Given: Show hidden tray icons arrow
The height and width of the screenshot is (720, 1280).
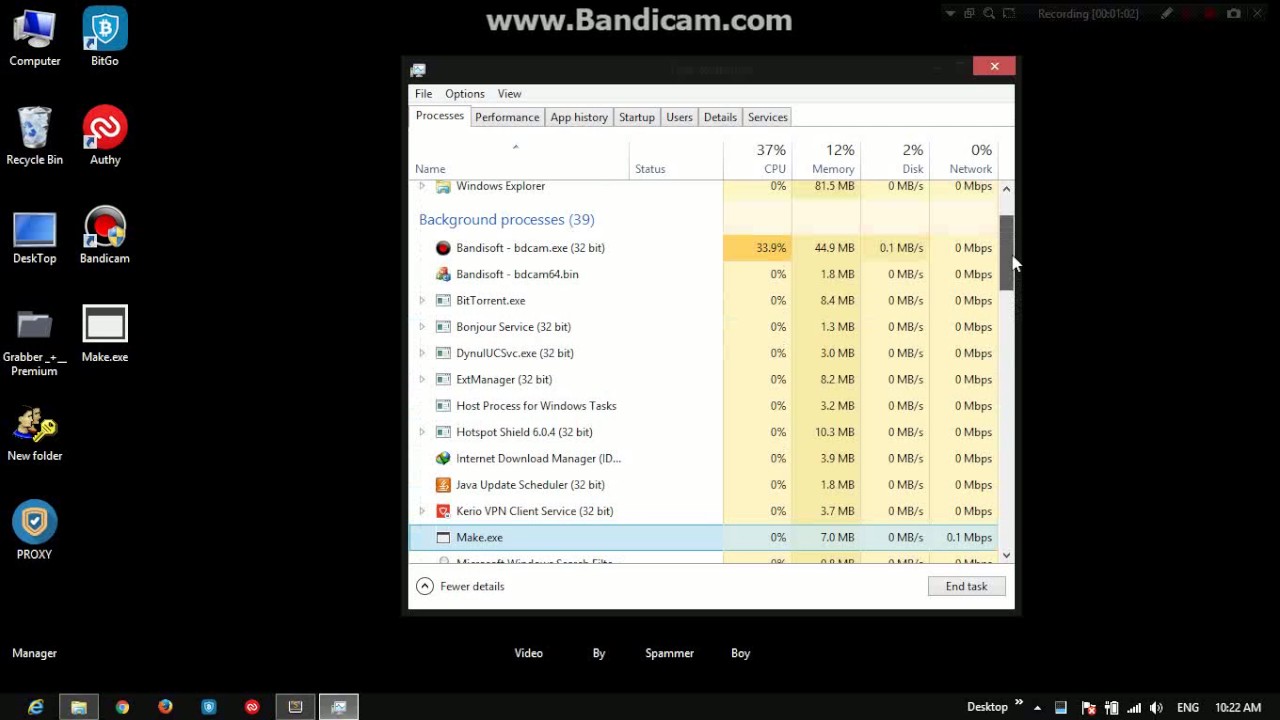Looking at the screenshot, I should click(x=1037, y=707).
